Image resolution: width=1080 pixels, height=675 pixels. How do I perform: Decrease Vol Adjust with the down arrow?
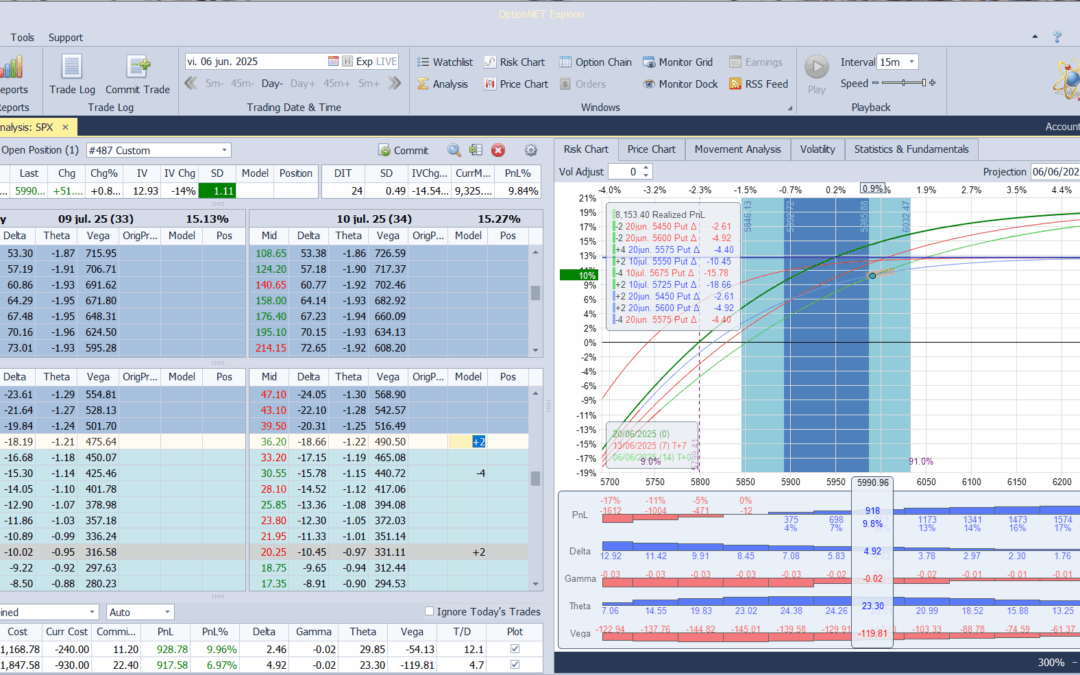(x=646, y=176)
